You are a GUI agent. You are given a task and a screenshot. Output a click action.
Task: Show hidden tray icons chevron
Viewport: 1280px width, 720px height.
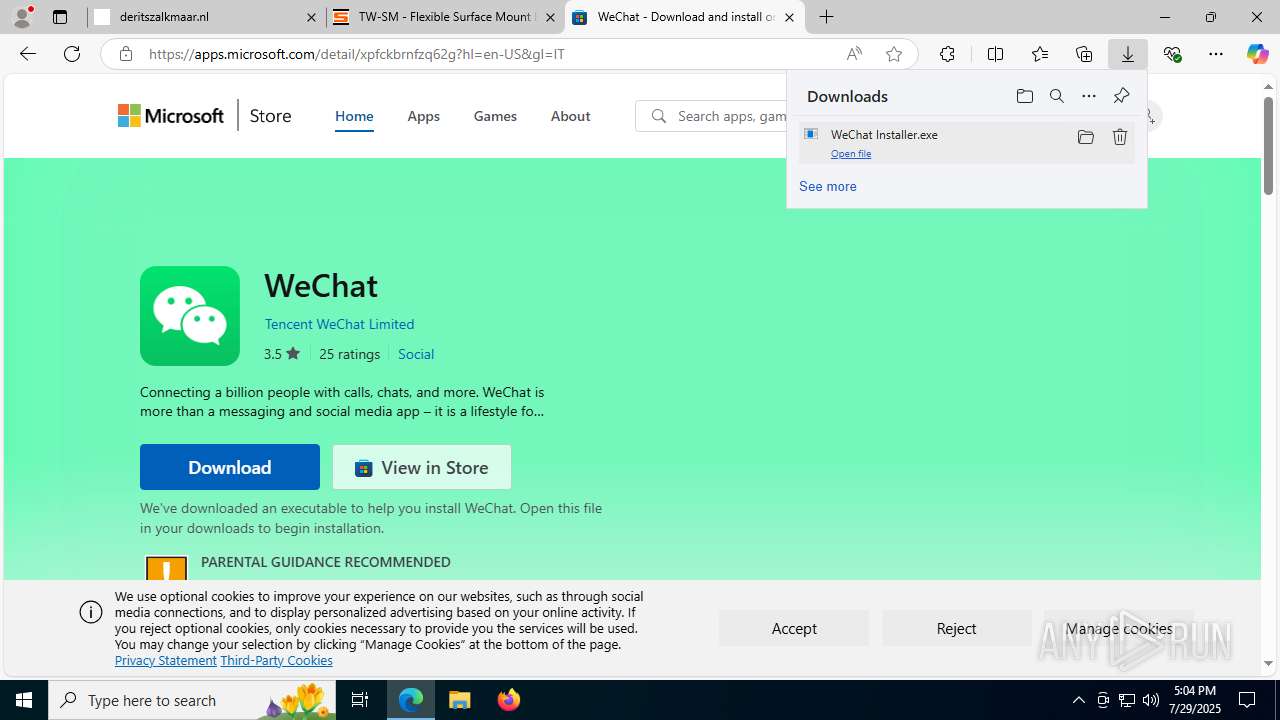(x=1078, y=700)
